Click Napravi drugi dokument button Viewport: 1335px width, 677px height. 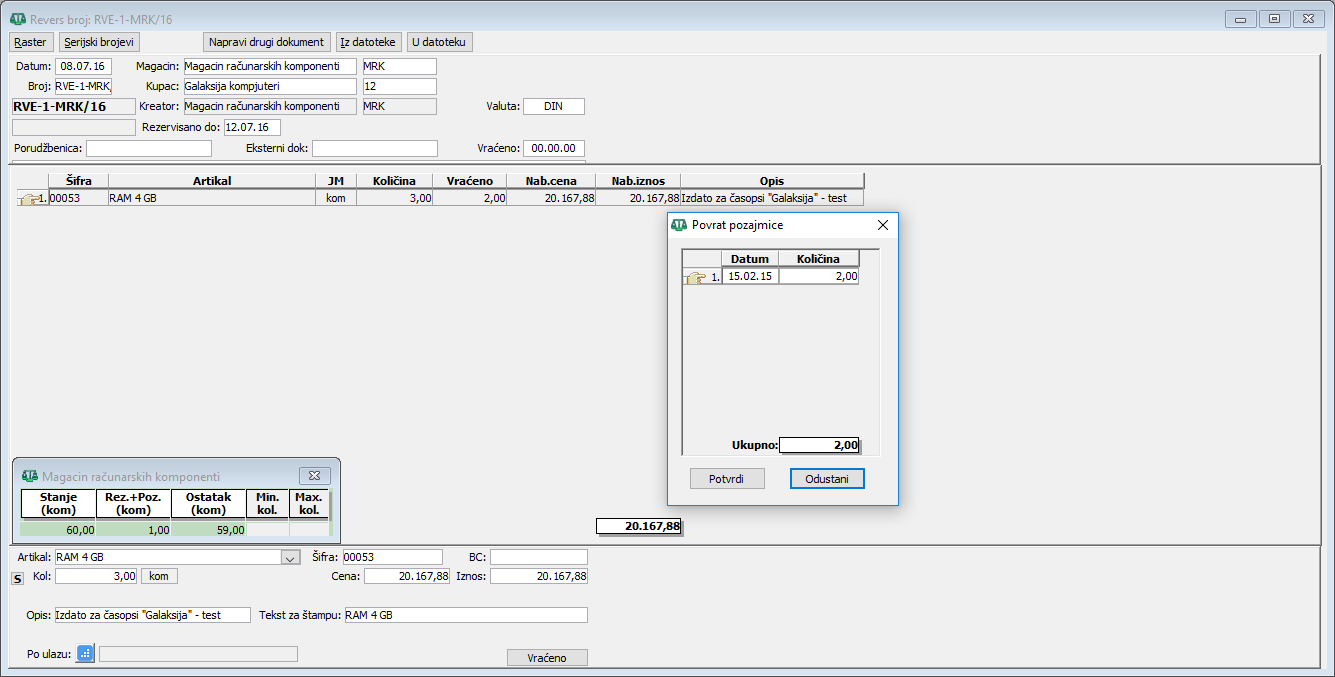267,42
